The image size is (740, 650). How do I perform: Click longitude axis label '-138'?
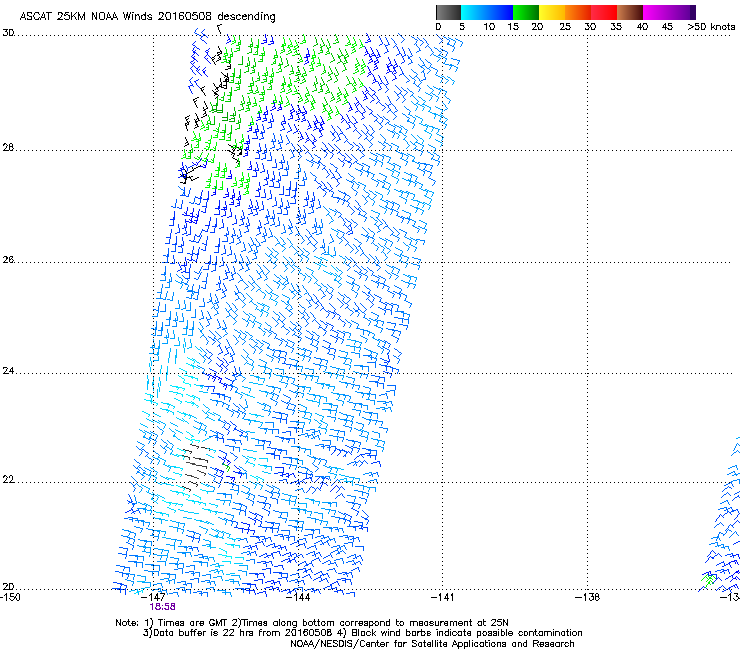click(x=587, y=597)
